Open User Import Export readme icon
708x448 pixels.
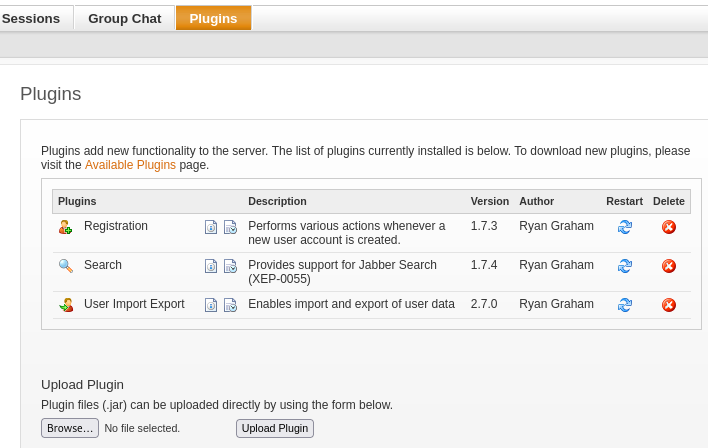[211, 305]
